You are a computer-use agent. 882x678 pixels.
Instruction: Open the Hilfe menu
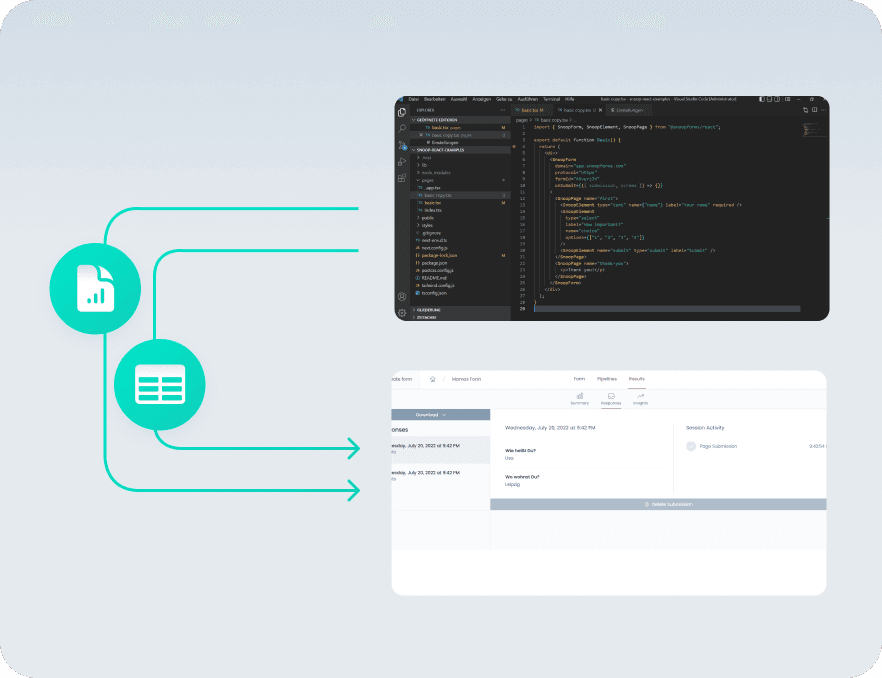tap(569, 99)
